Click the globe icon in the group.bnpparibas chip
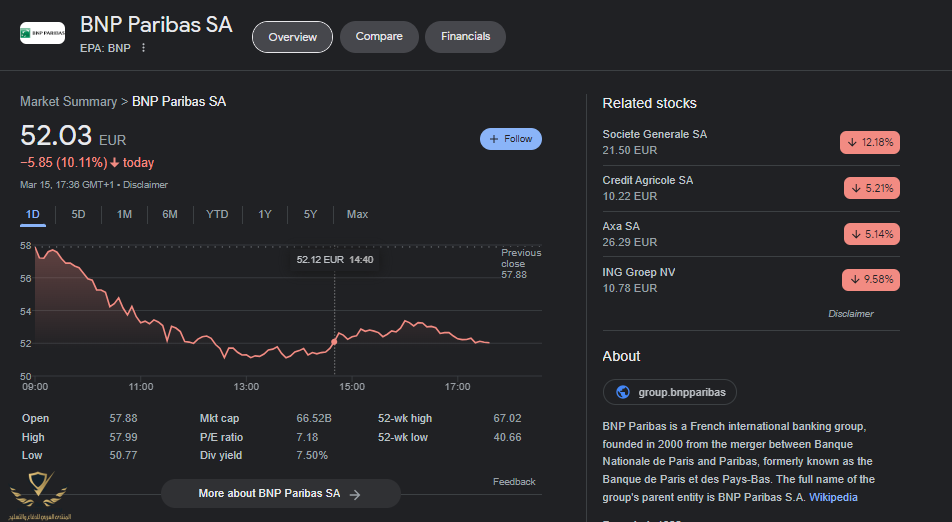This screenshot has height=522, width=952. tap(623, 392)
